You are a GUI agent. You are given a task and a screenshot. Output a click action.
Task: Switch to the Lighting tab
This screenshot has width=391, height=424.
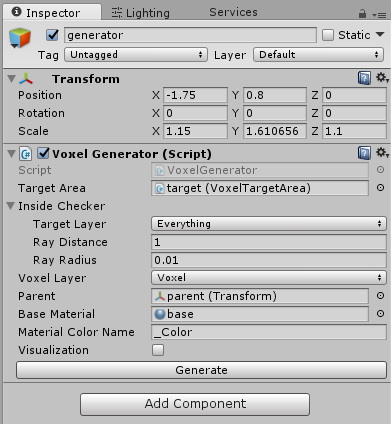140,13
